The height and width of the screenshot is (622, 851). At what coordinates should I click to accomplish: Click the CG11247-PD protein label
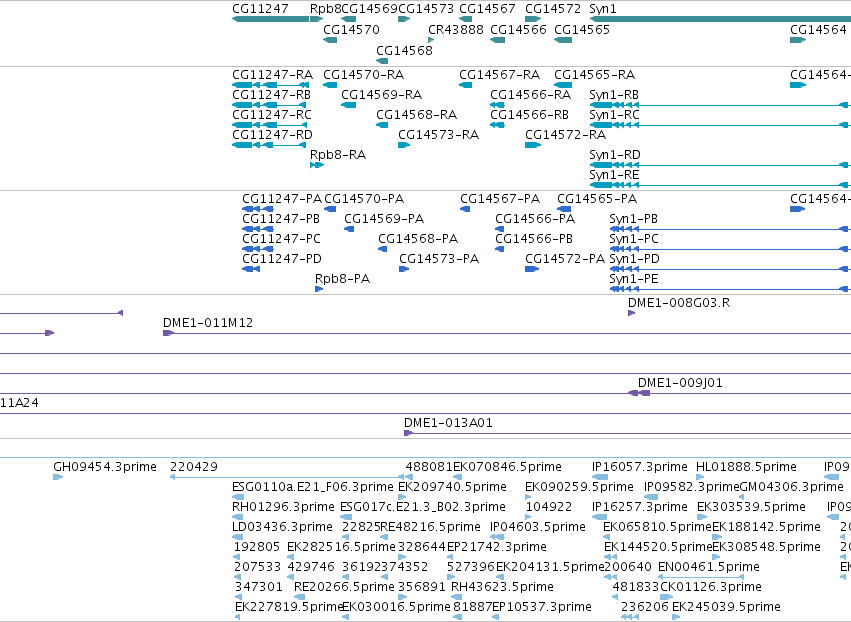coord(282,259)
